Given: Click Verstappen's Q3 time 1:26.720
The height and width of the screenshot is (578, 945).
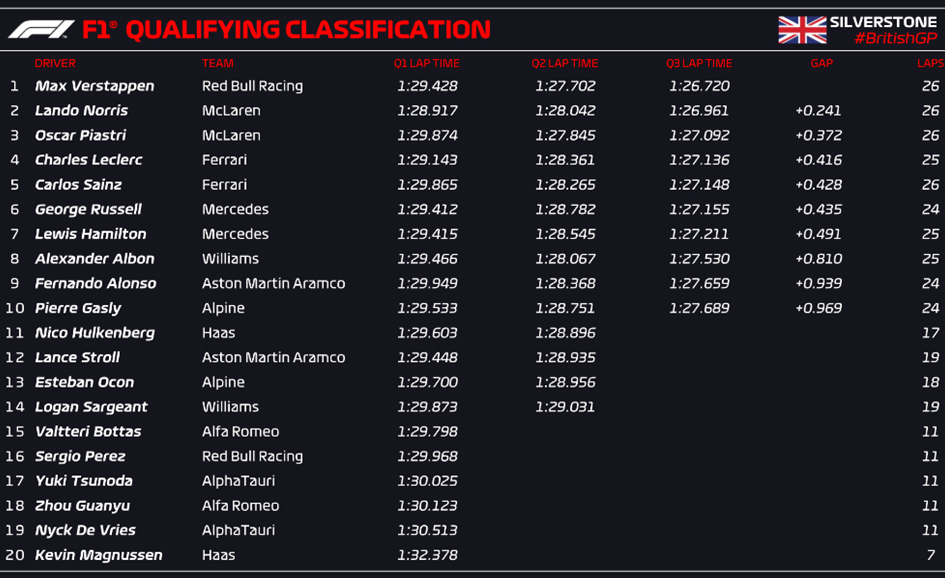Looking at the screenshot, I should click(699, 86).
